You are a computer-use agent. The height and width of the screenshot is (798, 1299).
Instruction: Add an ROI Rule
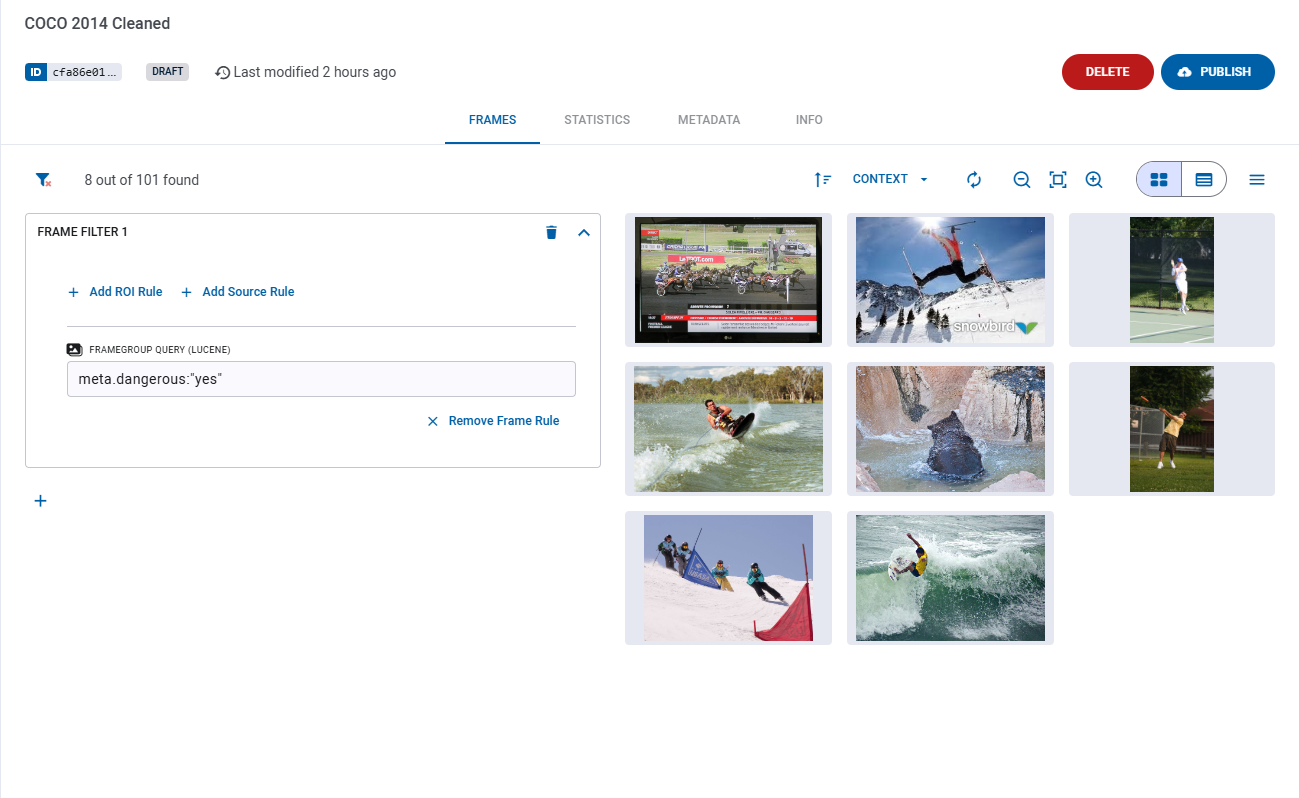[115, 291]
